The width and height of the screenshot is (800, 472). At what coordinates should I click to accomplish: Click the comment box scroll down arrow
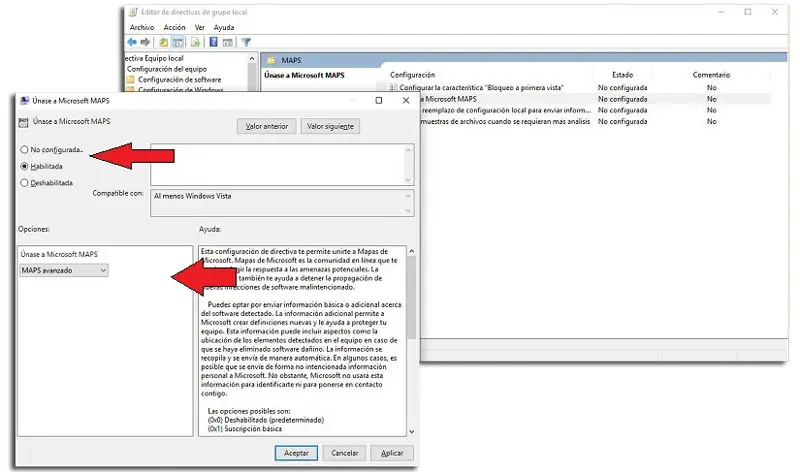coord(408,180)
